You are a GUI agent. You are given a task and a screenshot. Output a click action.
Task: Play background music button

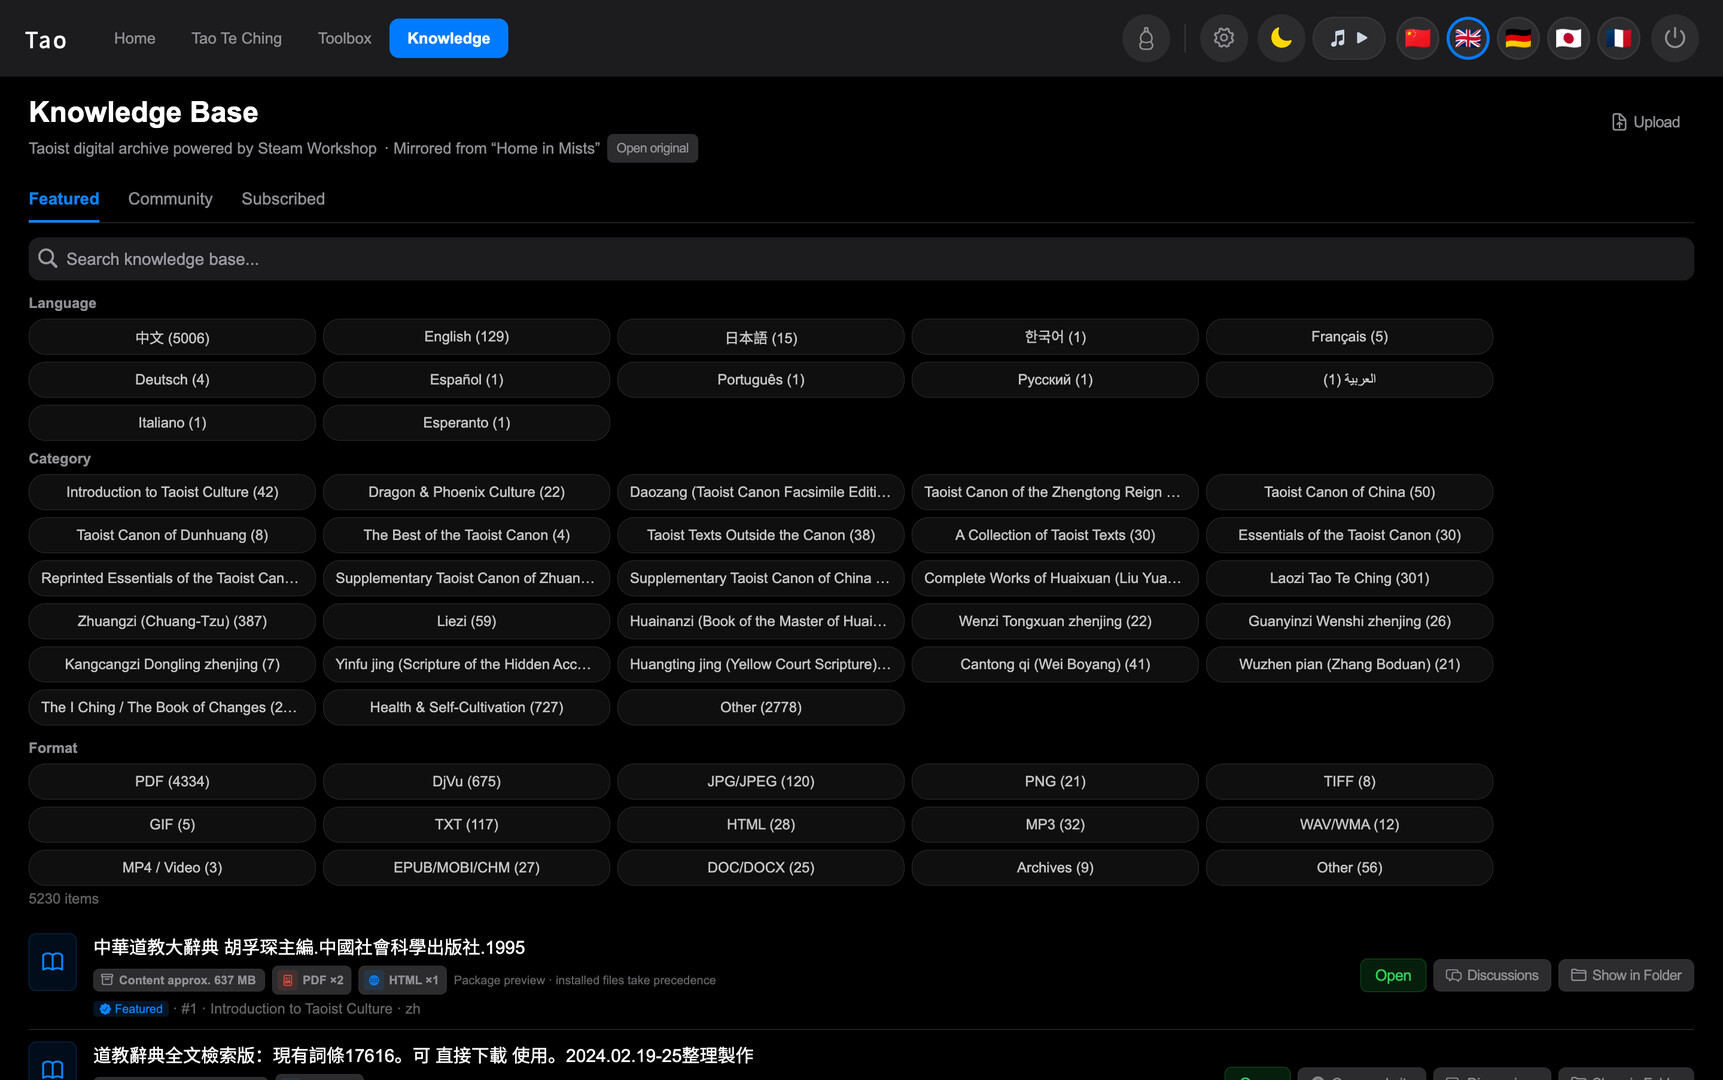pyautogui.click(x=1349, y=38)
